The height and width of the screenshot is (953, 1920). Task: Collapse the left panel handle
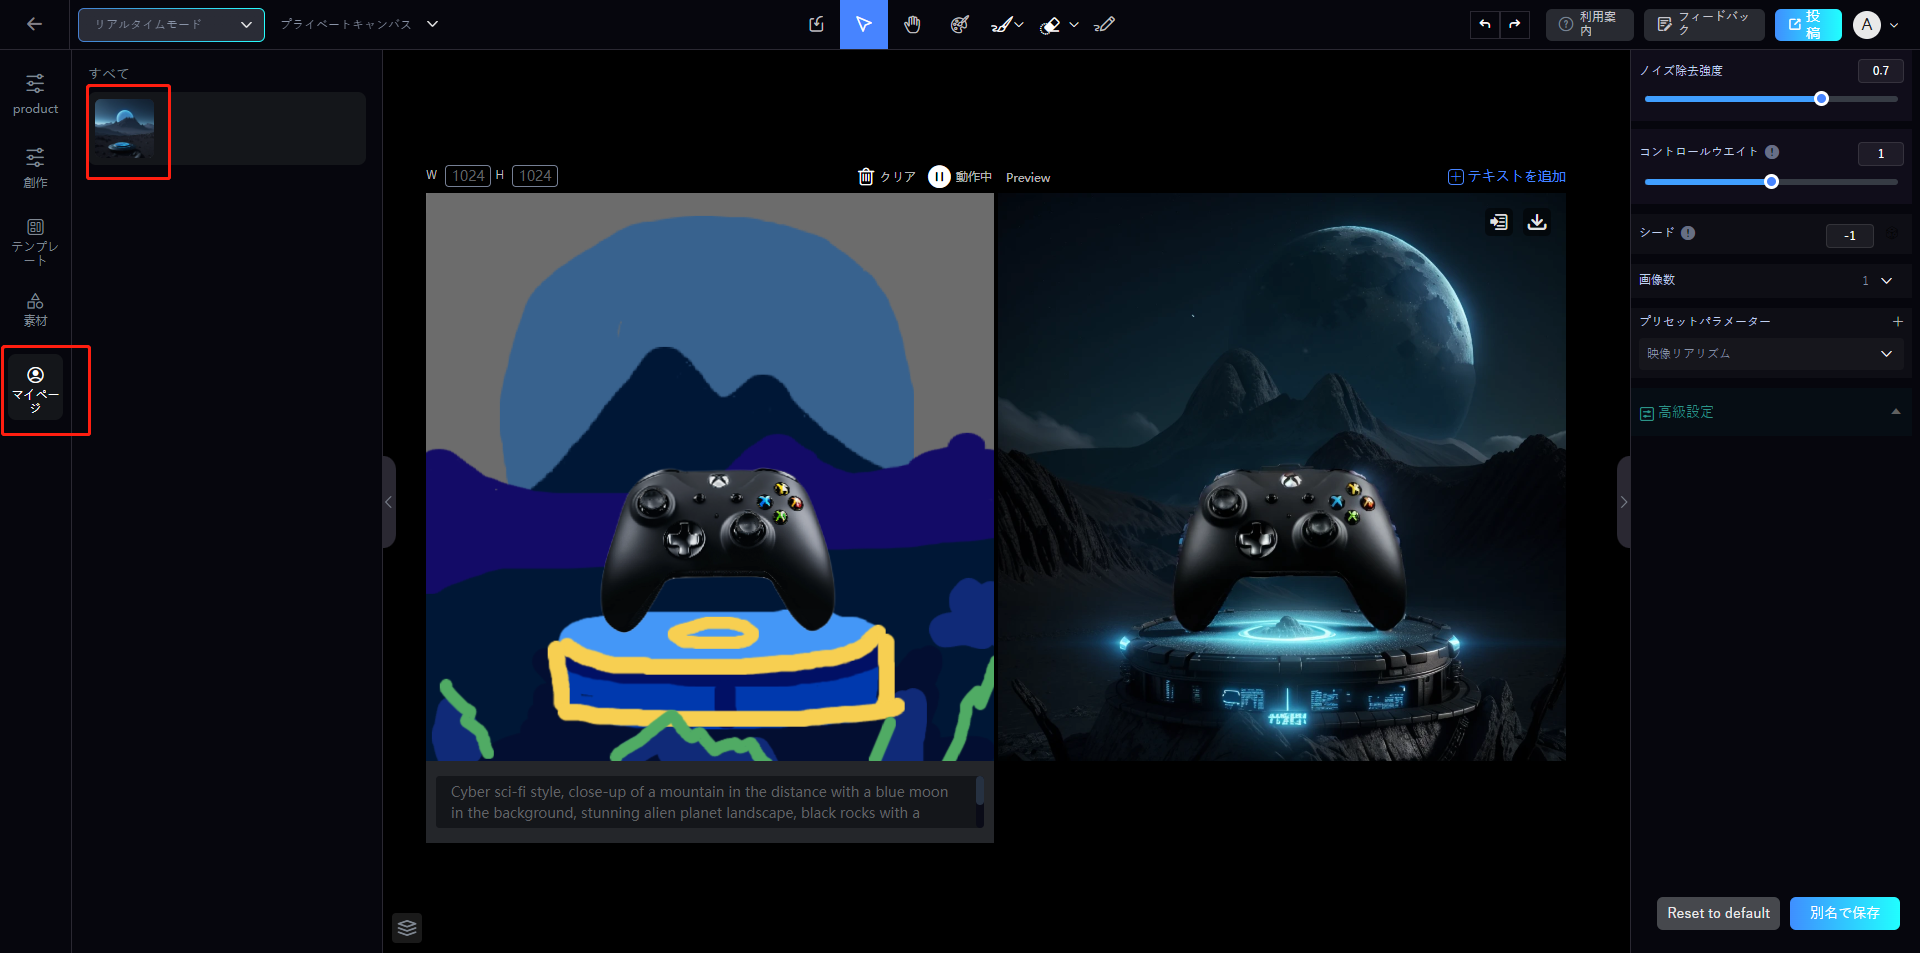[x=389, y=502]
